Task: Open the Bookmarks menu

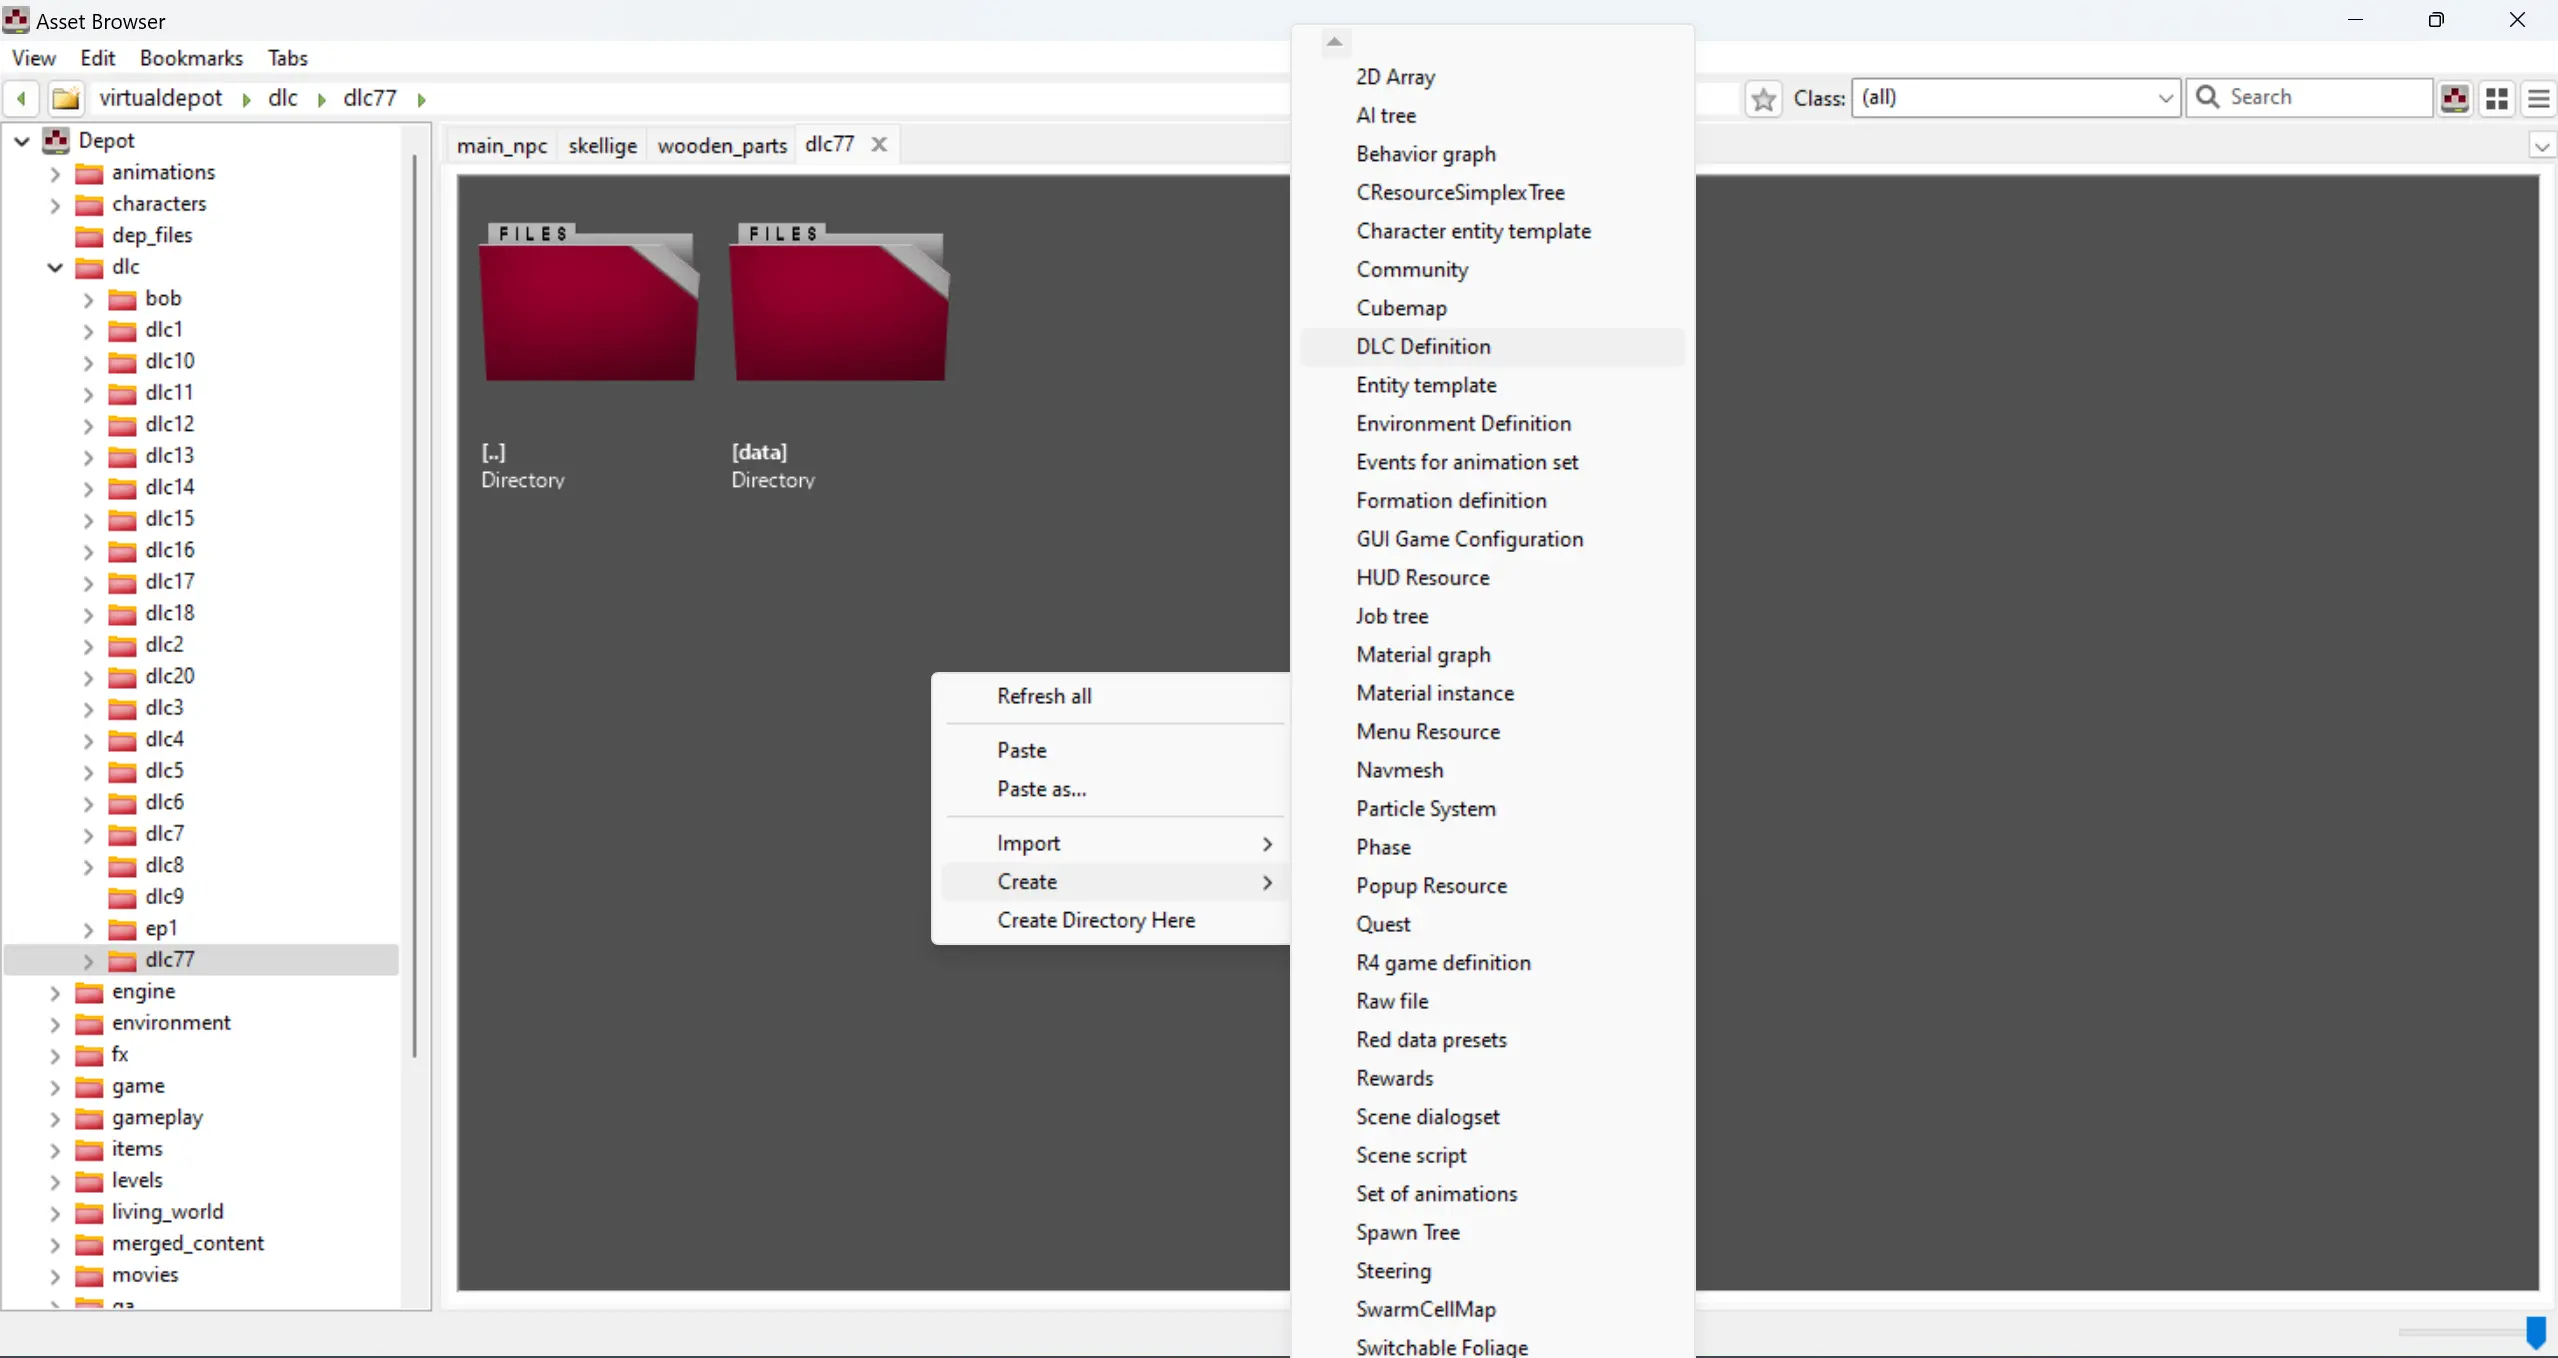Action: pos(191,58)
